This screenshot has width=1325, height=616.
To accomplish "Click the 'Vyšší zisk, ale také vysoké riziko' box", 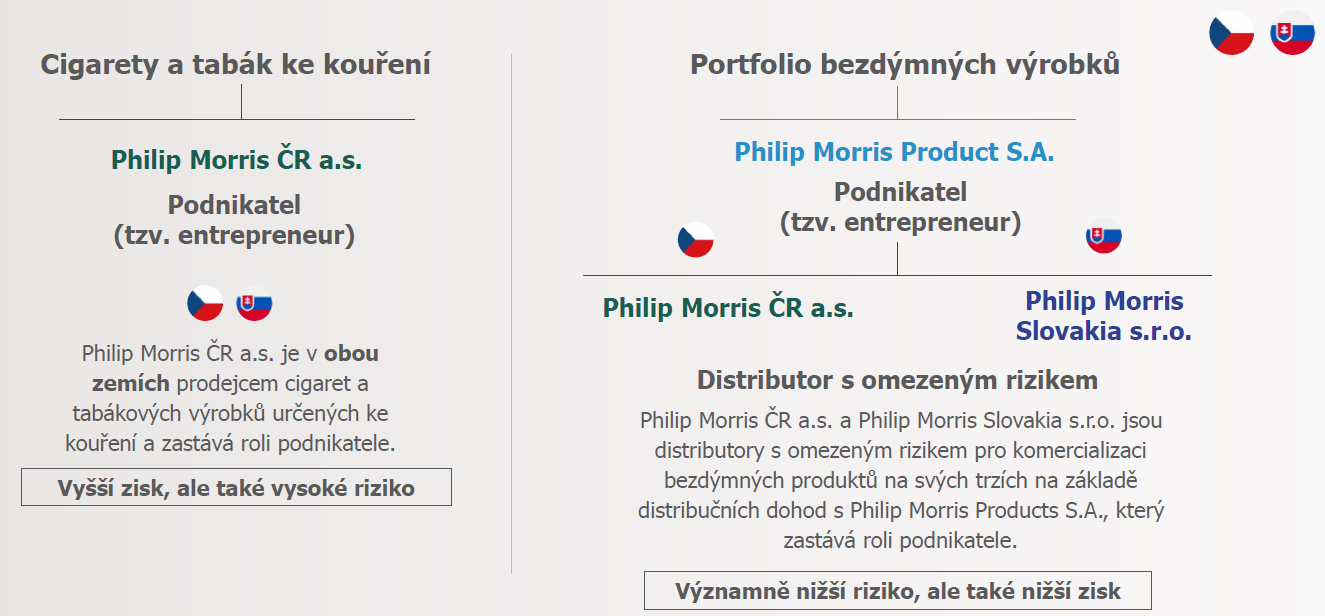I will point(236,487).
